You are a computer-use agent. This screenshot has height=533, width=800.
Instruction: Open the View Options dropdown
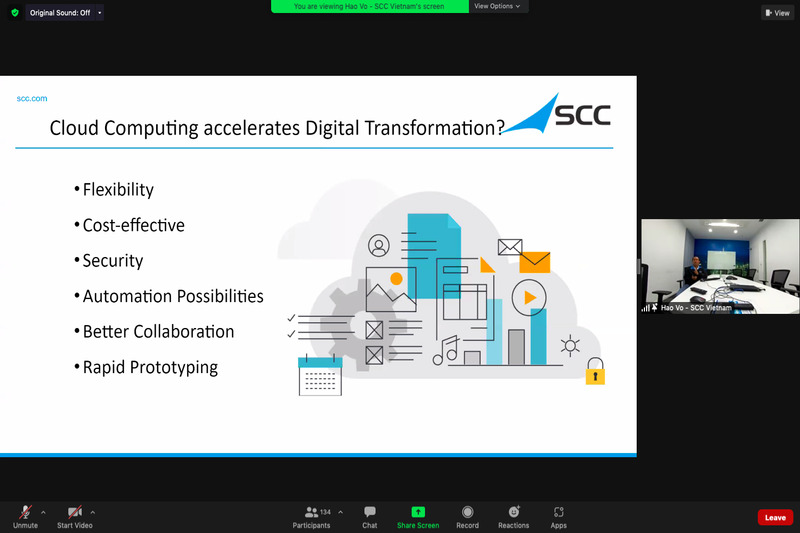[497, 6]
